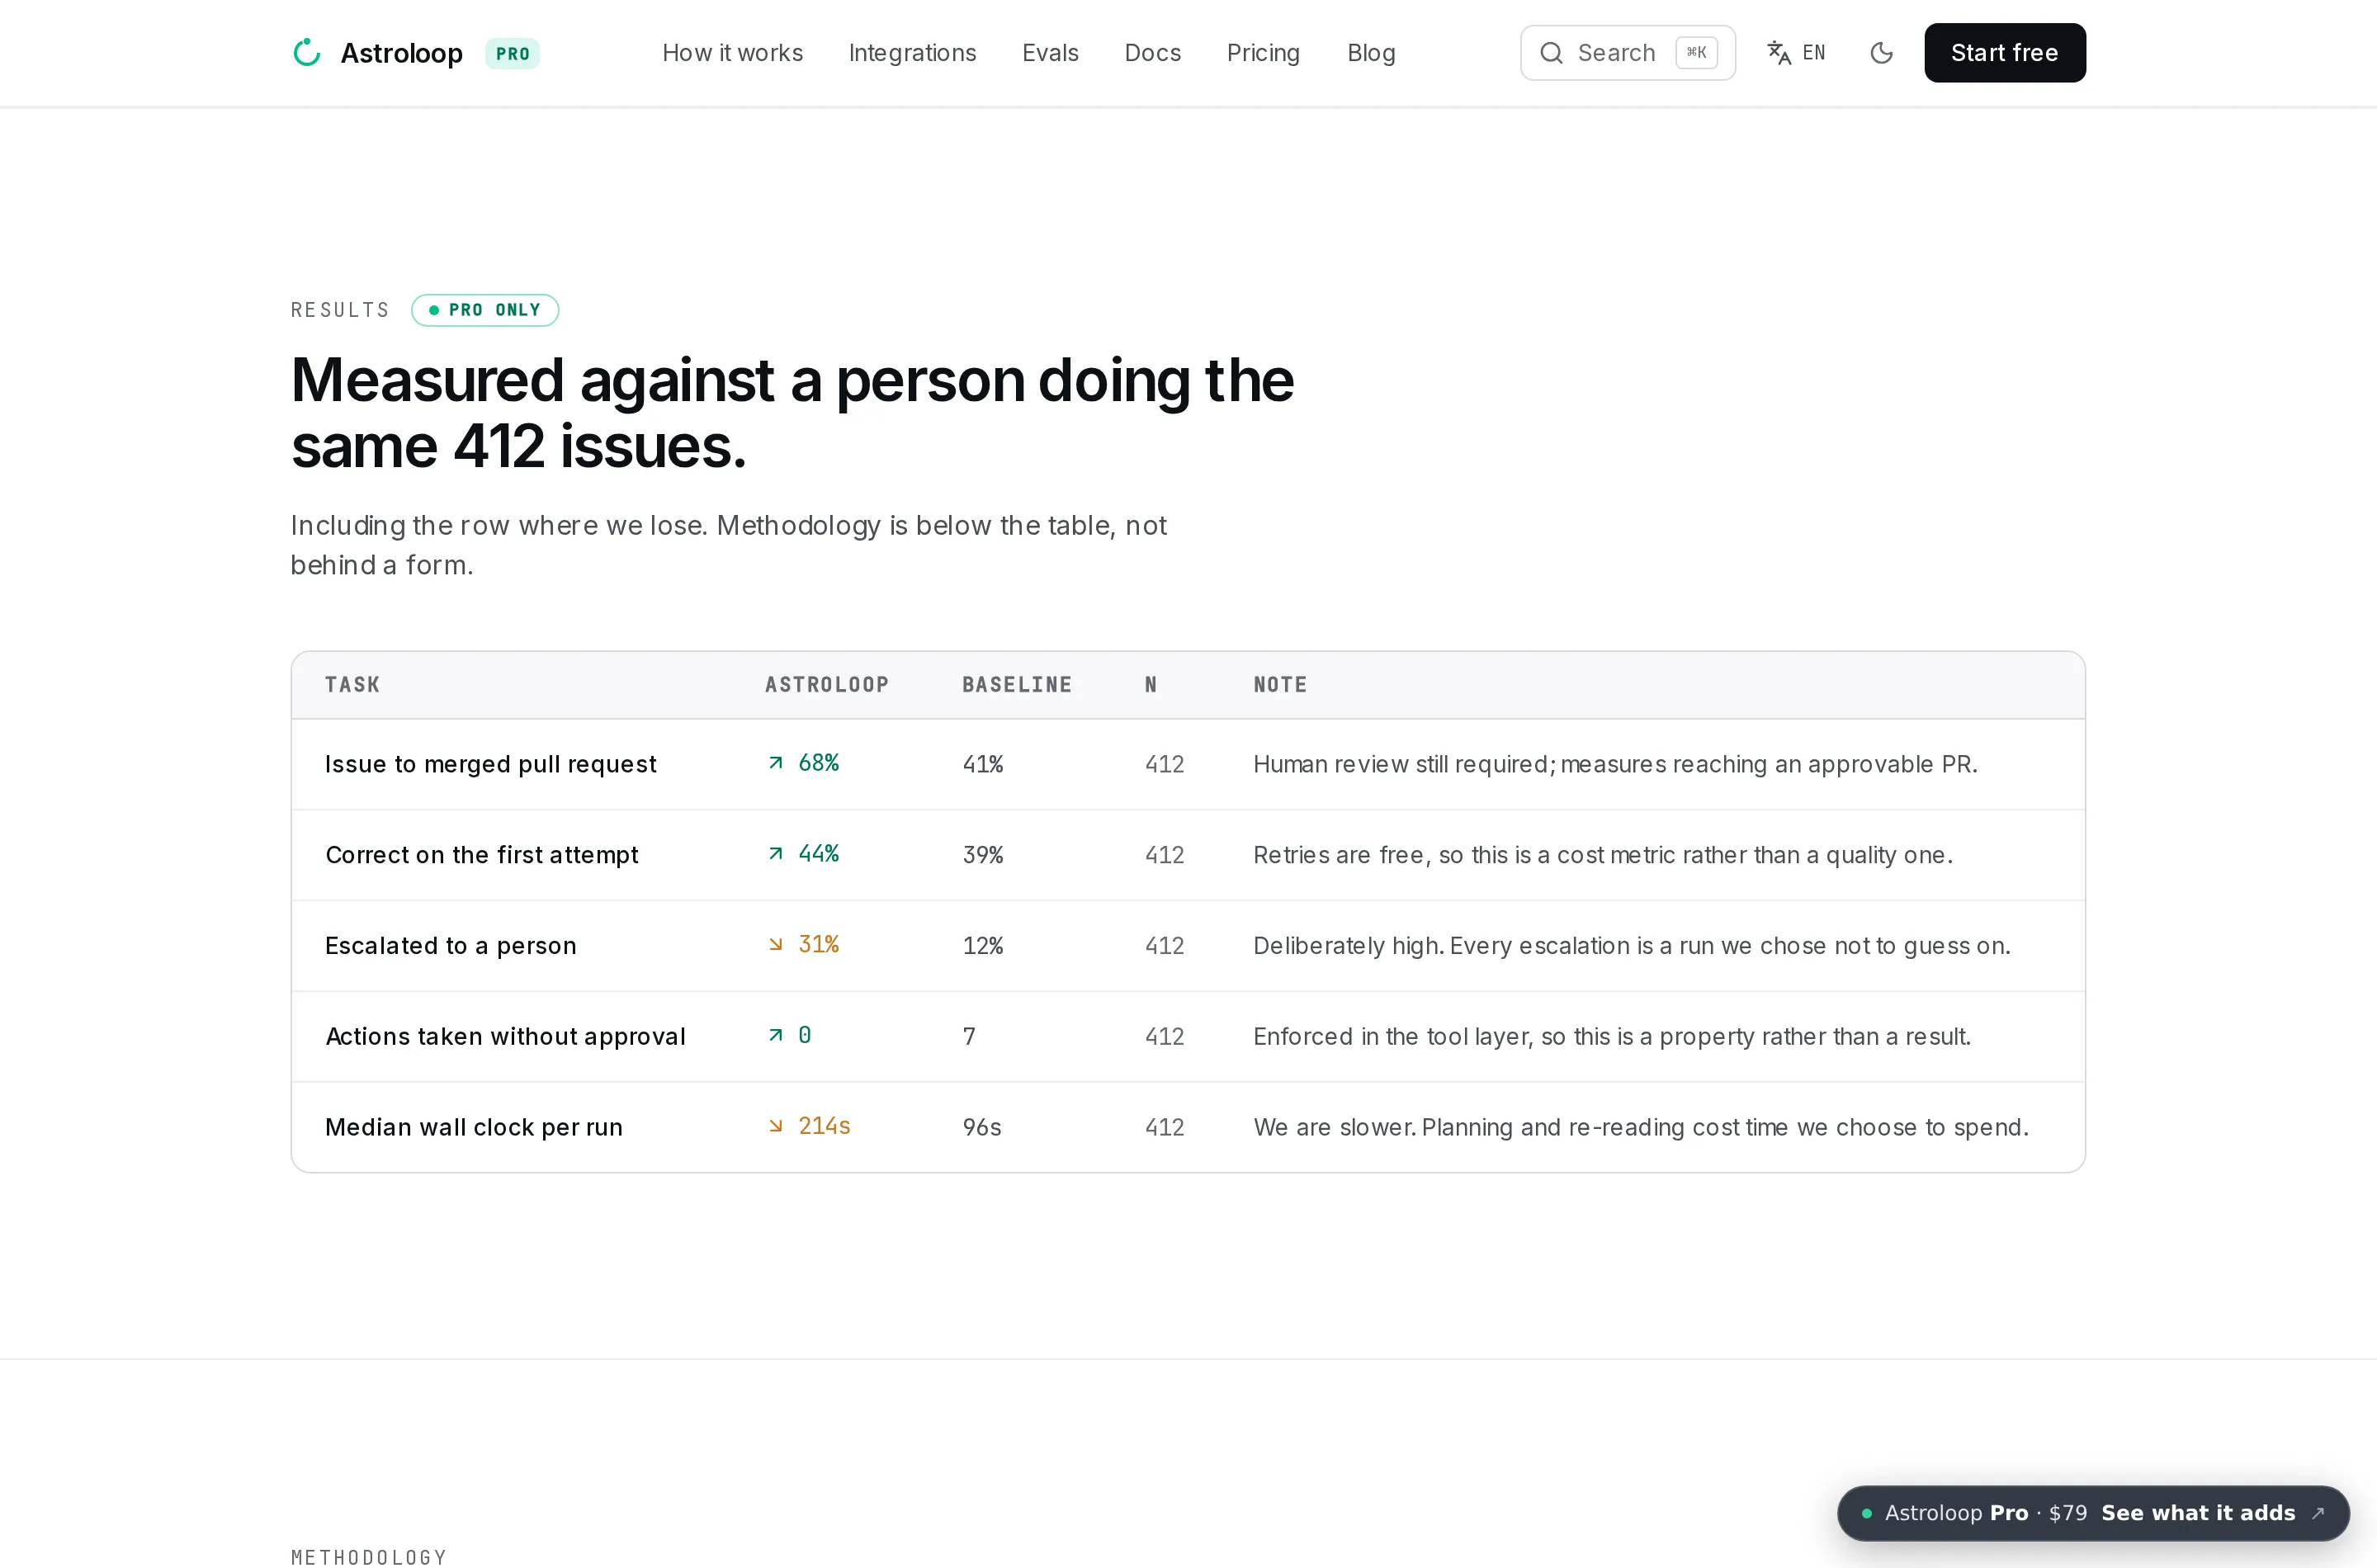Select the ASTROLOOP column header

(x=826, y=685)
